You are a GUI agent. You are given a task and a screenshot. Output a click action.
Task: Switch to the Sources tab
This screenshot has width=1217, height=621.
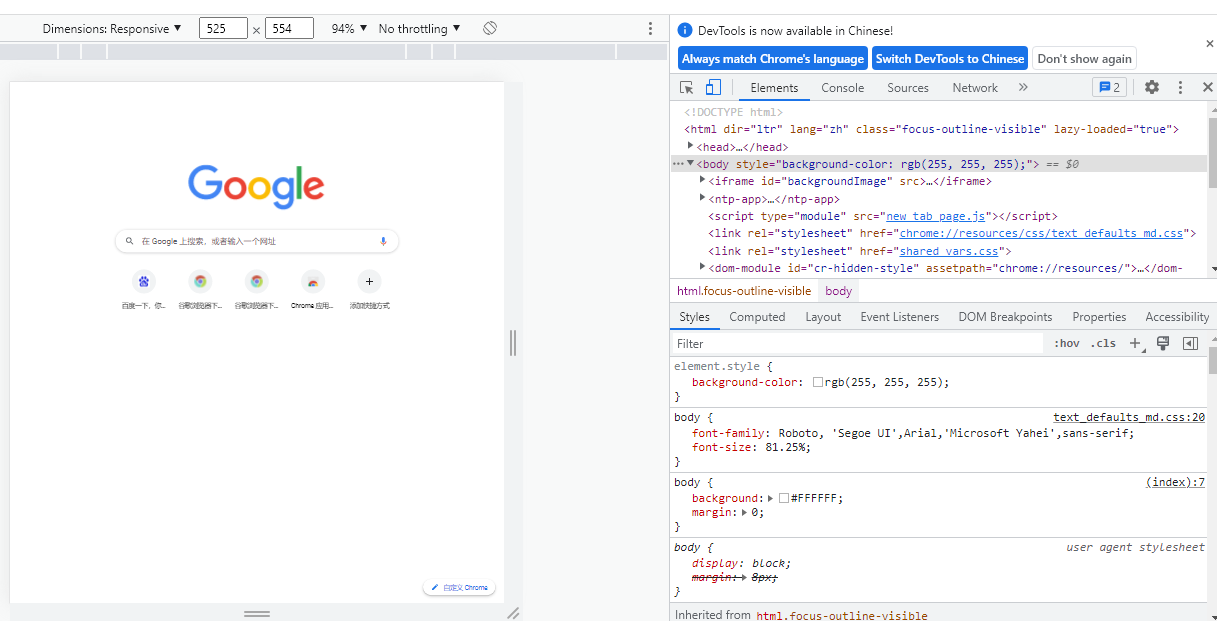pyautogui.click(x=908, y=88)
